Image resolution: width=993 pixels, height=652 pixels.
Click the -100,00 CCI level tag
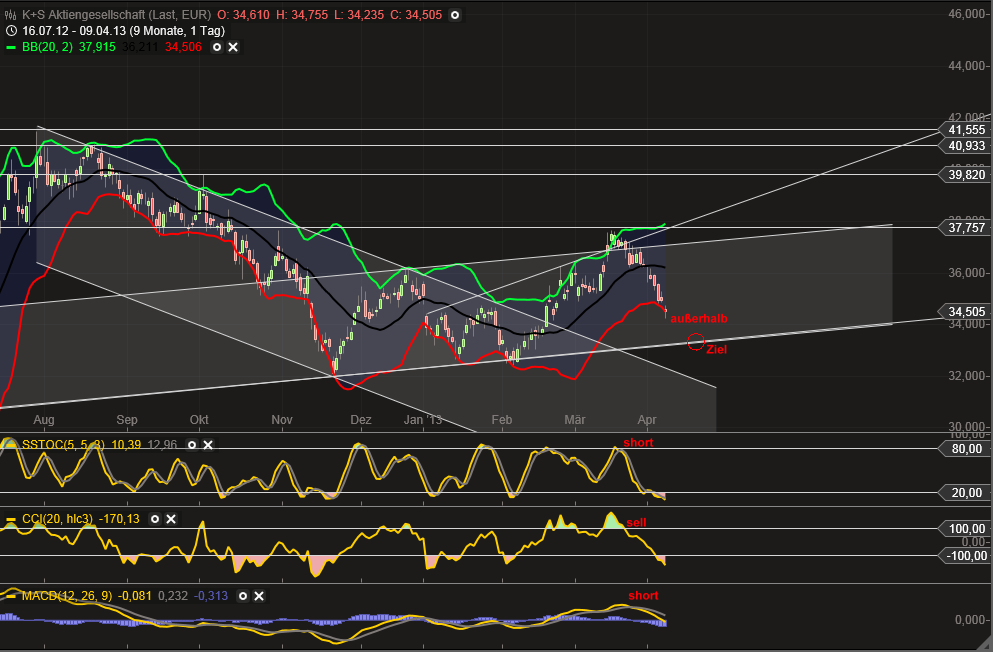[x=966, y=556]
